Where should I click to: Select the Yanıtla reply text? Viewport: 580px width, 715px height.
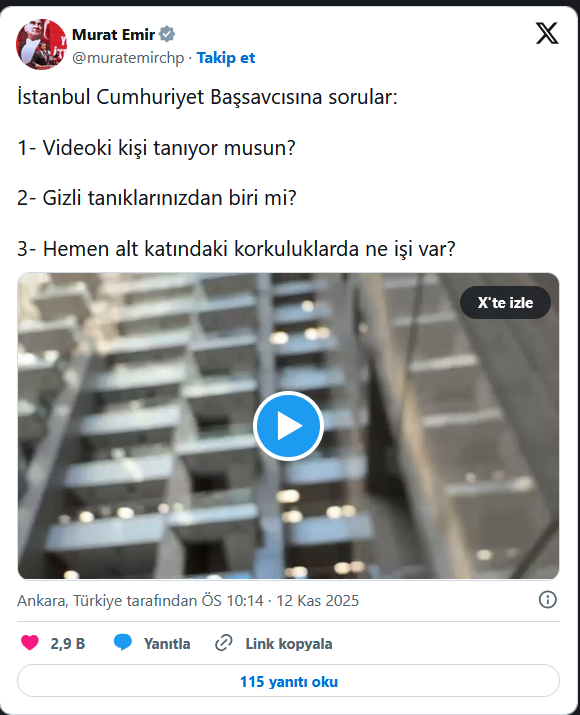pyautogui.click(x=167, y=643)
